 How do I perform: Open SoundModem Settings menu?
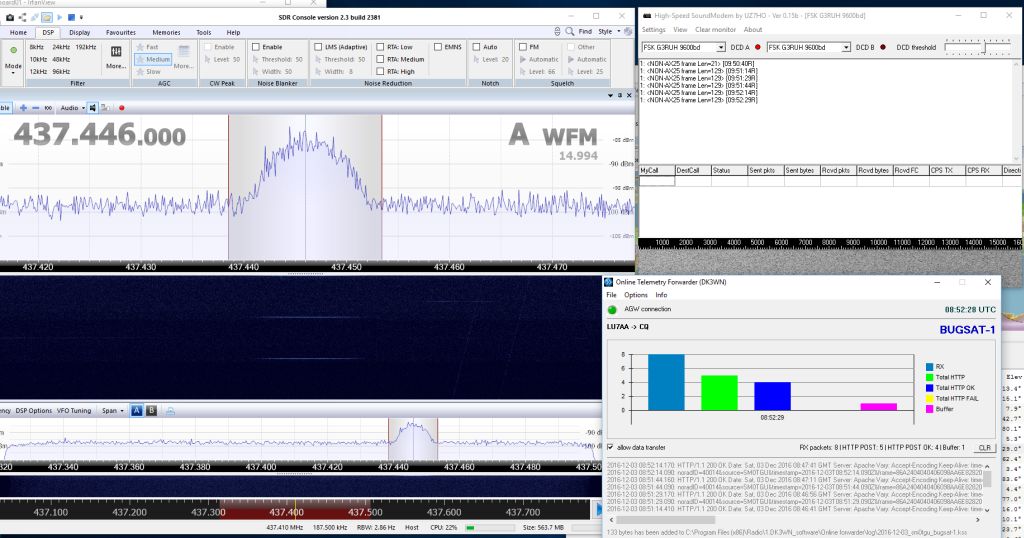(x=653, y=29)
